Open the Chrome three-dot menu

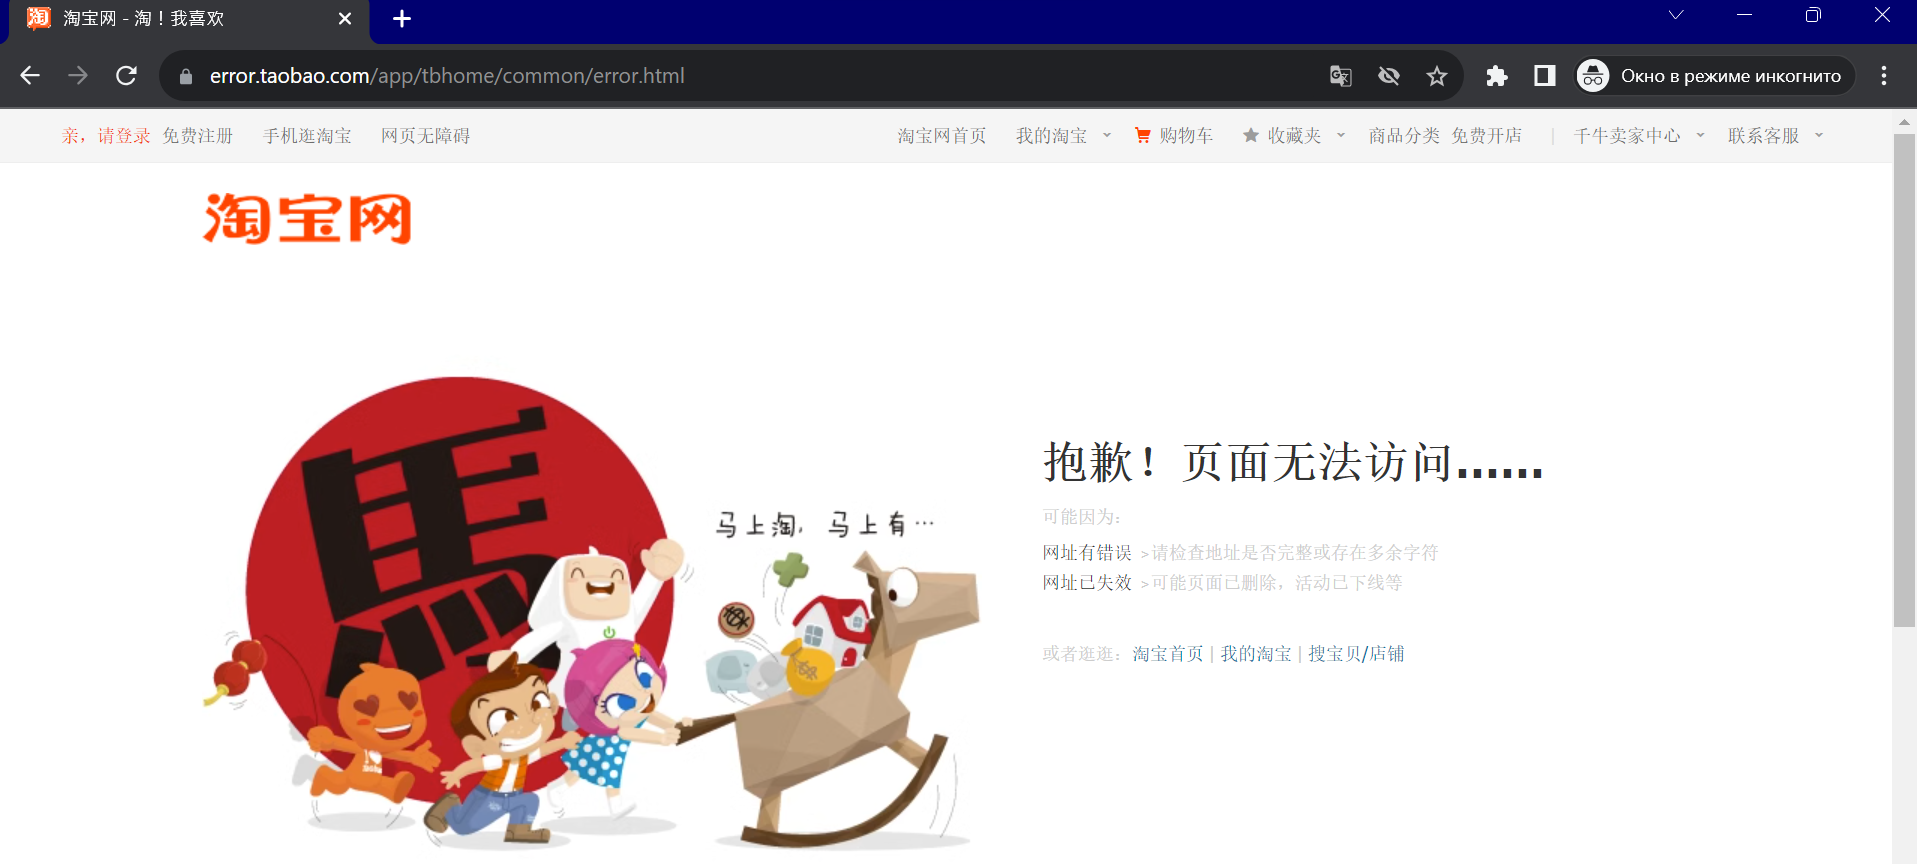[1884, 76]
